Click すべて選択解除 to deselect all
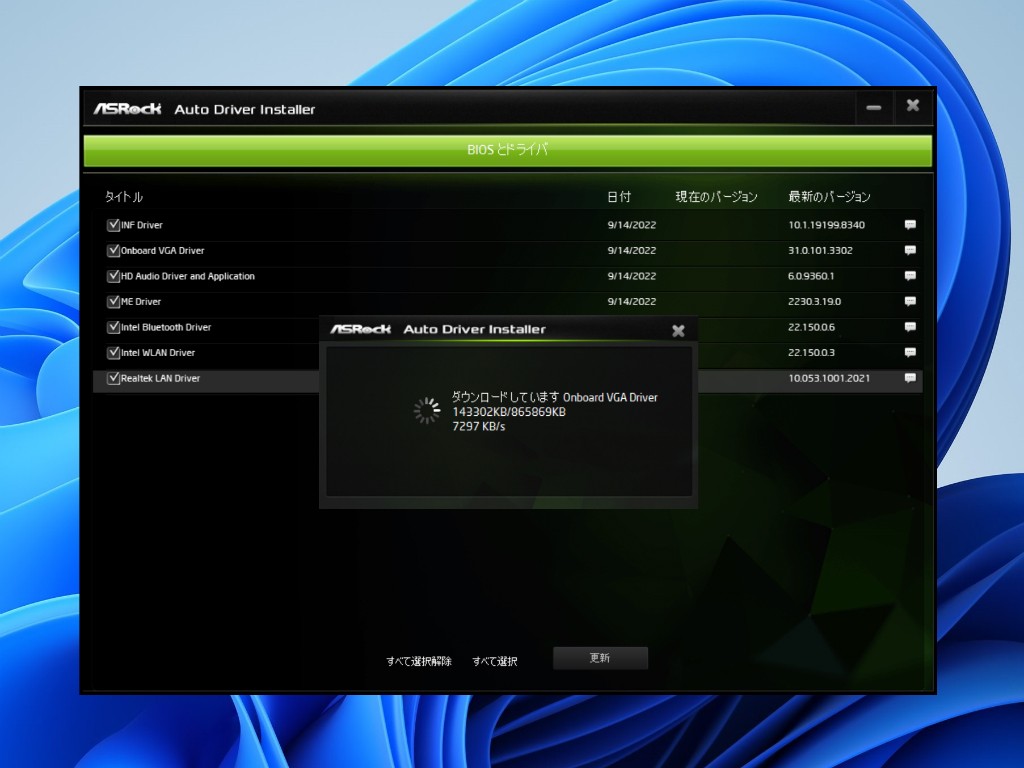 419,661
